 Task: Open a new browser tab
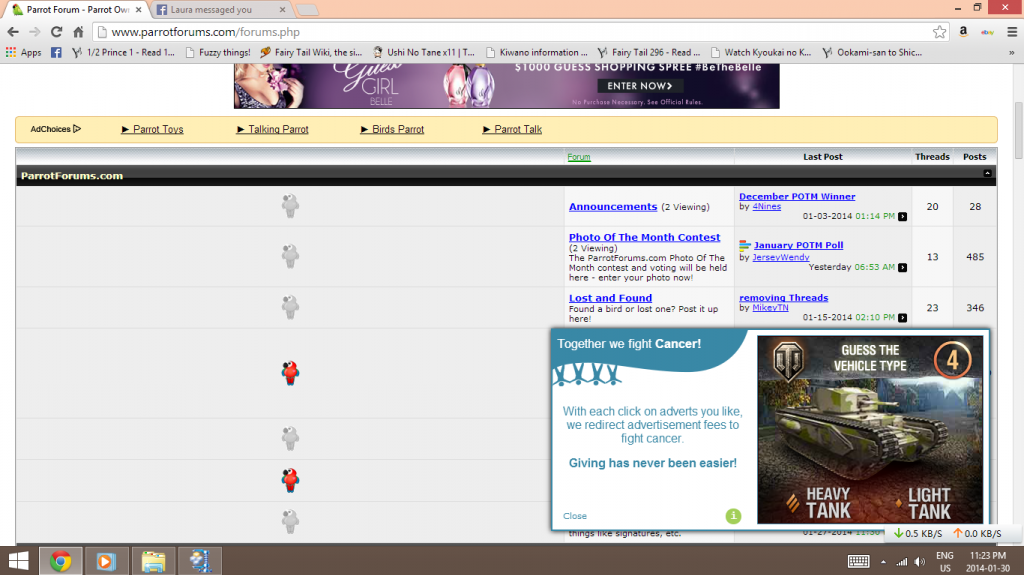tap(307, 10)
